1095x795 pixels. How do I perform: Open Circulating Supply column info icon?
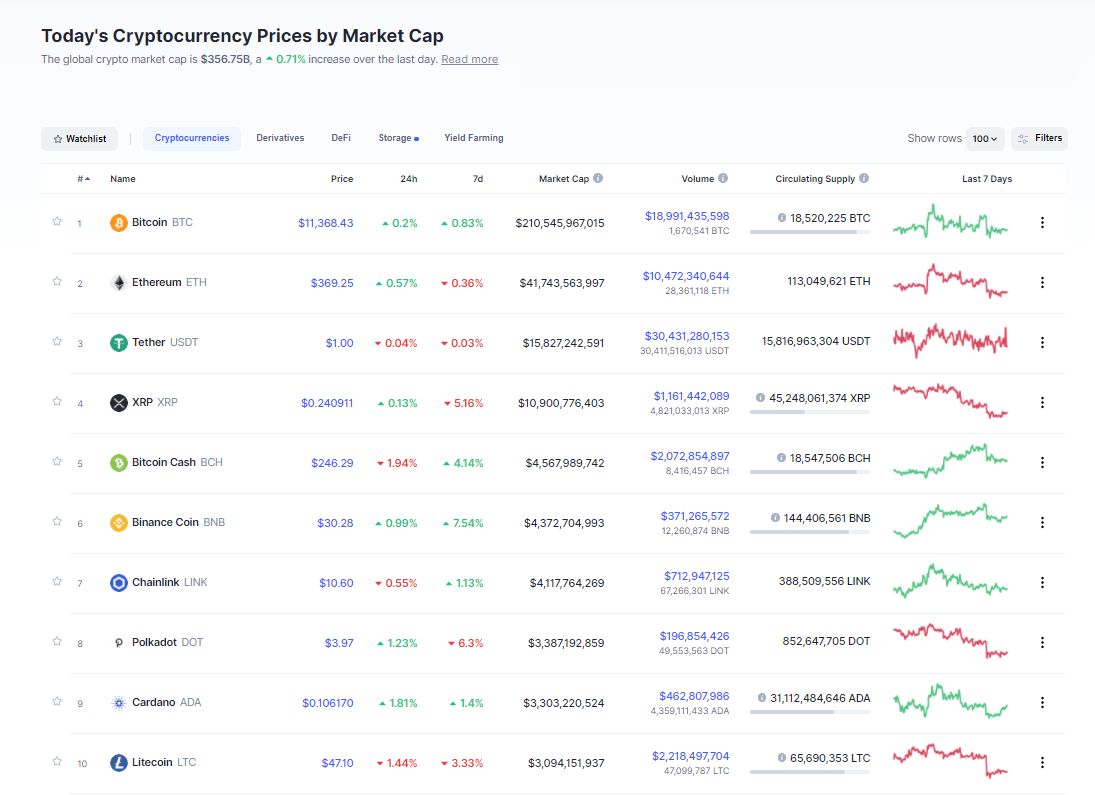point(864,178)
